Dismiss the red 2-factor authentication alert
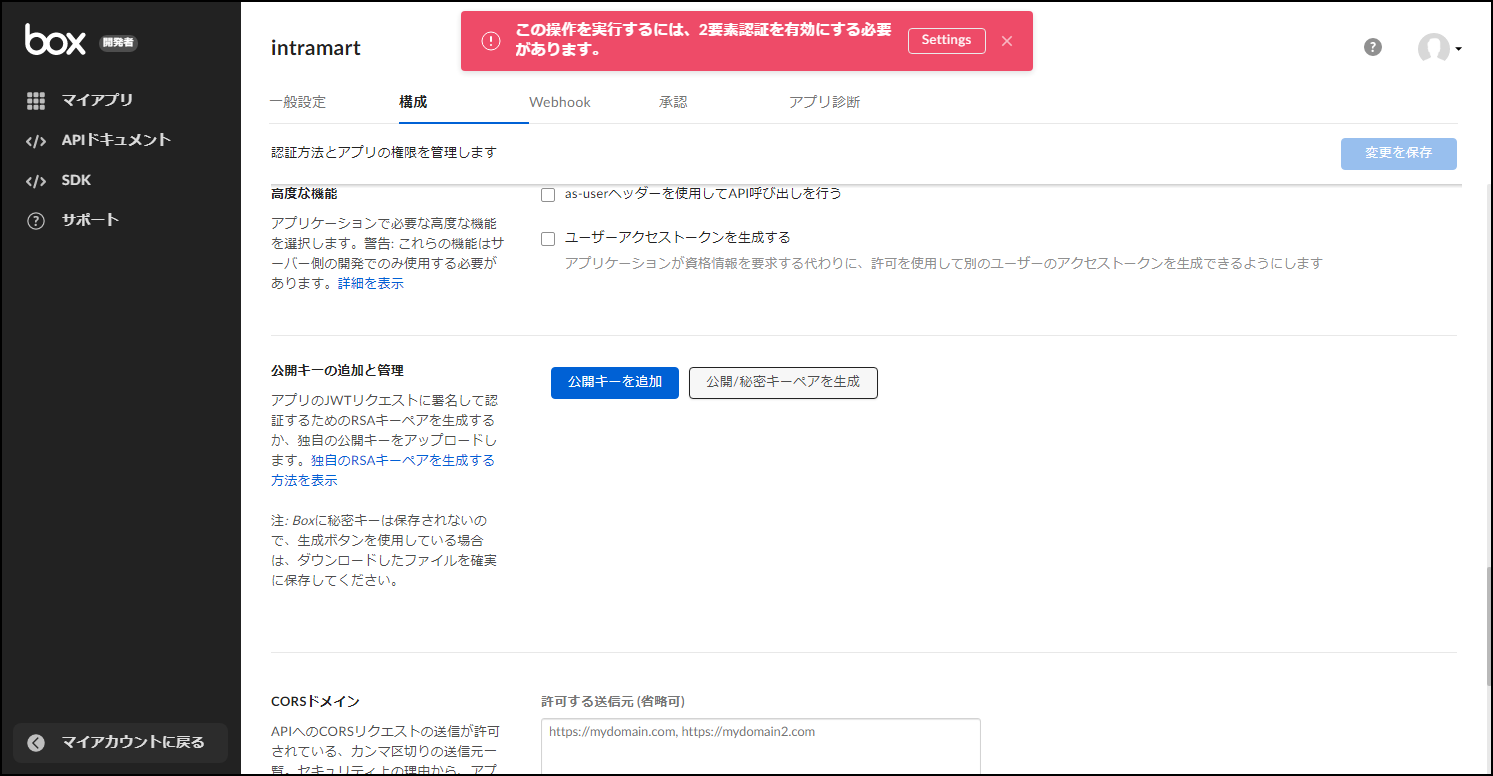 1007,41
